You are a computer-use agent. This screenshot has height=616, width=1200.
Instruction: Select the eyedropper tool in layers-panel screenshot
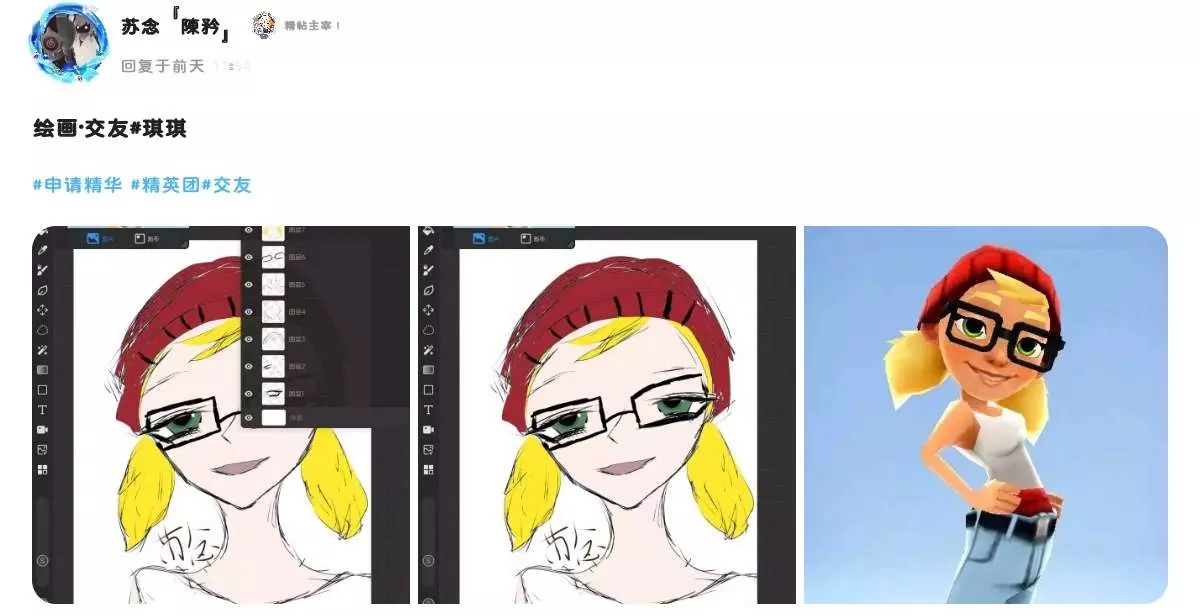pos(43,250)
